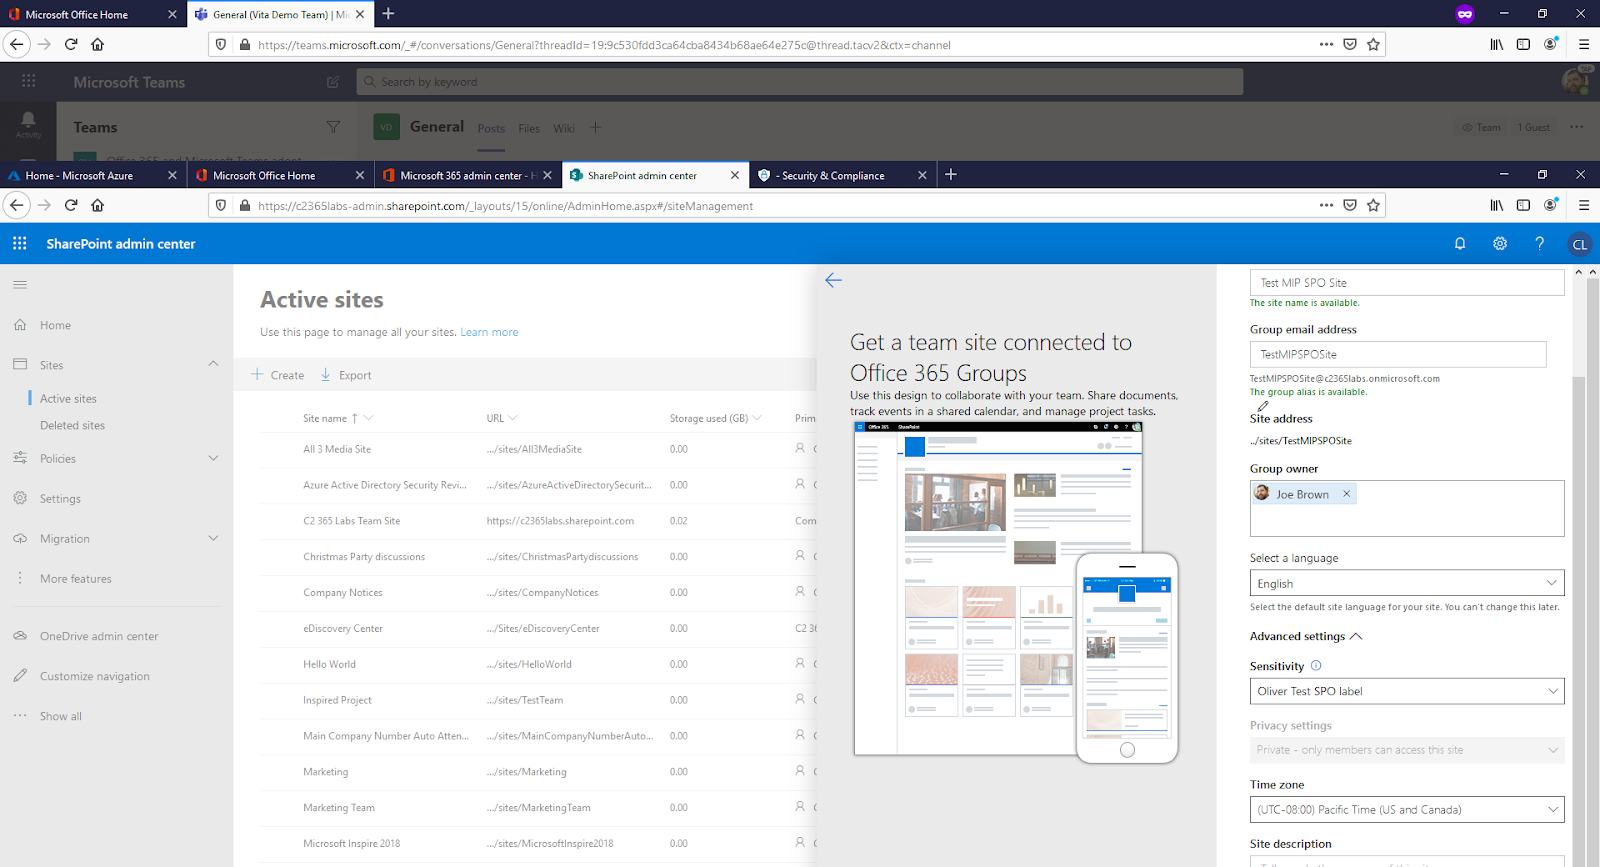Open more options ellipsis in Teams channel header
The height and width of the screenshot is (867, 1600).
1577,127
